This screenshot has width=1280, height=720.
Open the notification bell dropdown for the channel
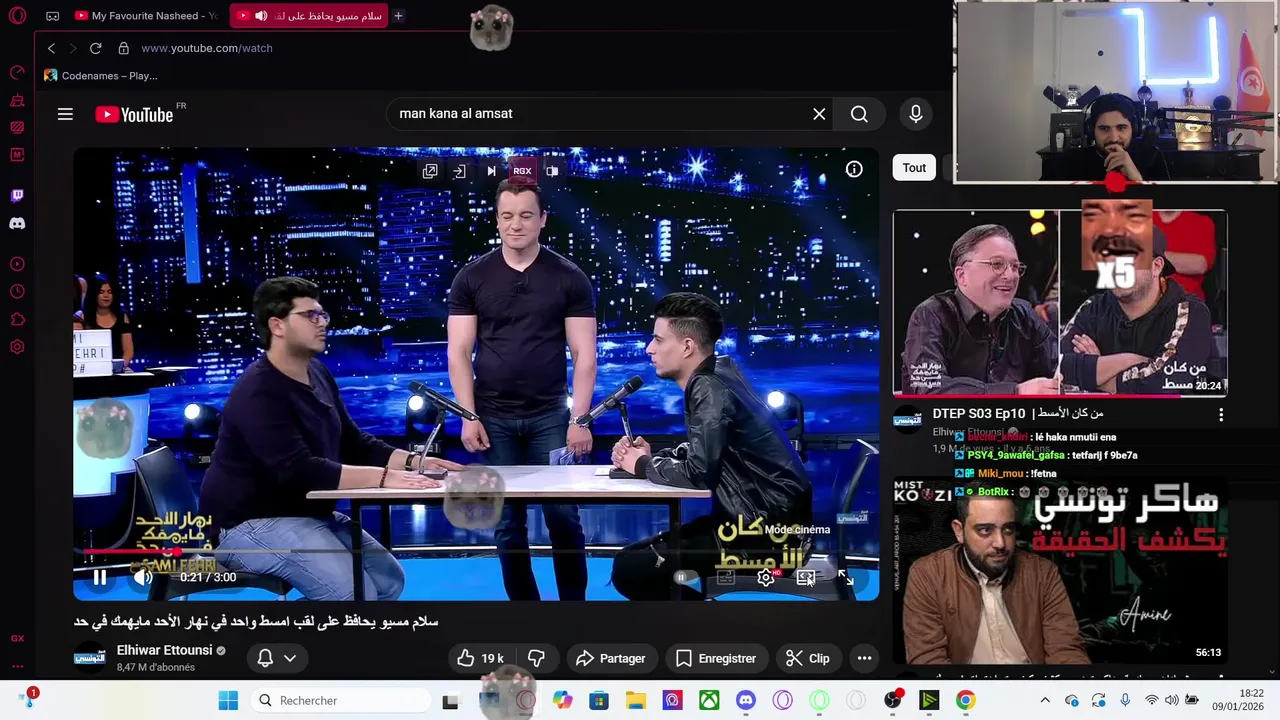[277, 658]
